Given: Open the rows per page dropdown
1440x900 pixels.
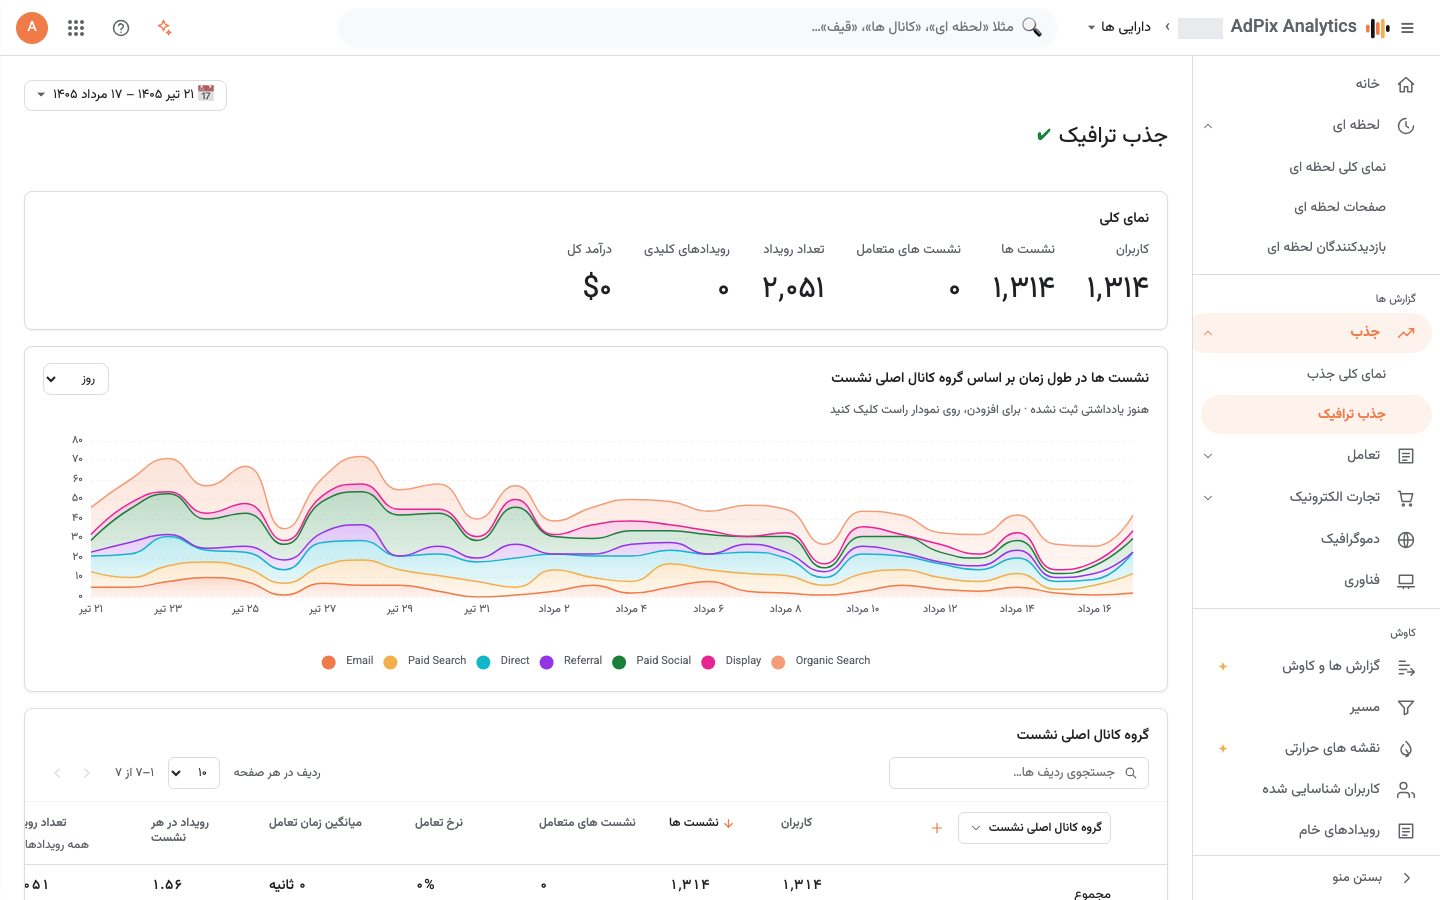Looking at the screenshot, I should click(x=194, y=773).
